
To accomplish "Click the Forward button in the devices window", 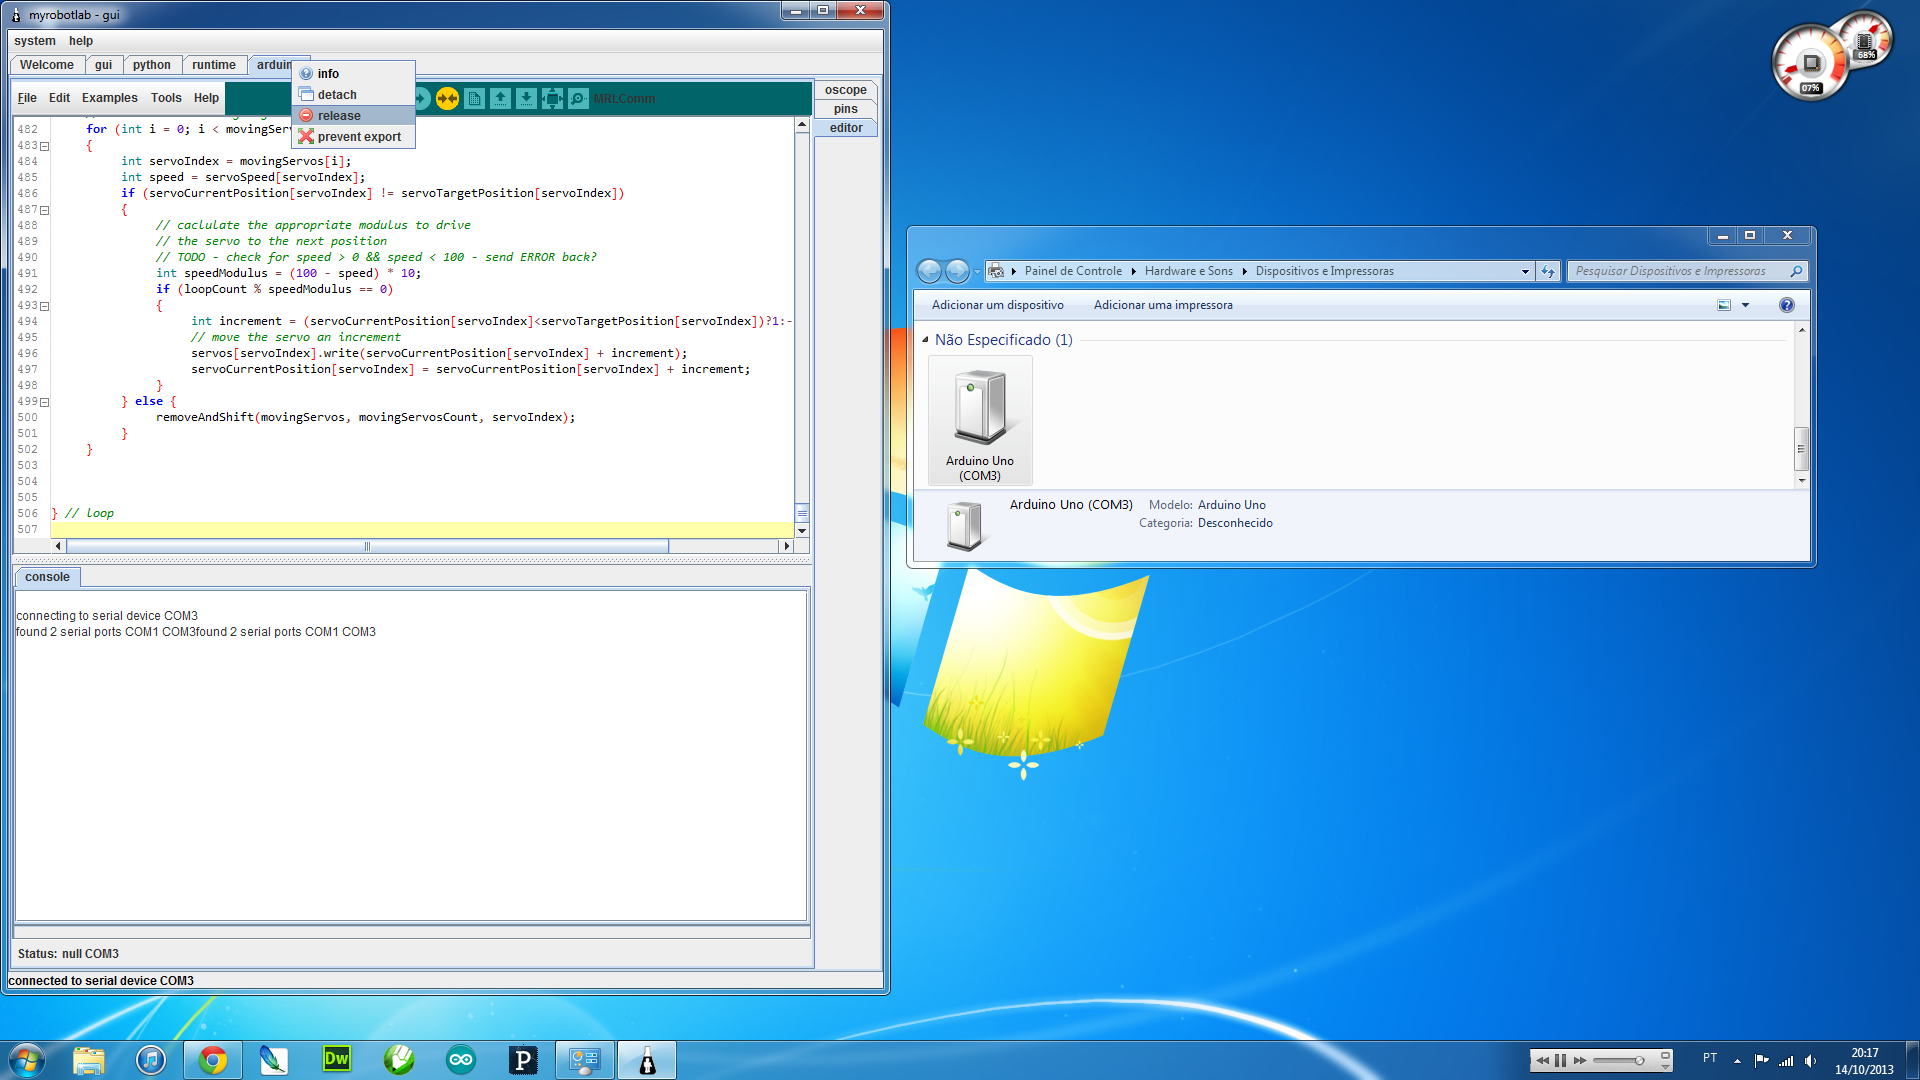I will (957, 271).
